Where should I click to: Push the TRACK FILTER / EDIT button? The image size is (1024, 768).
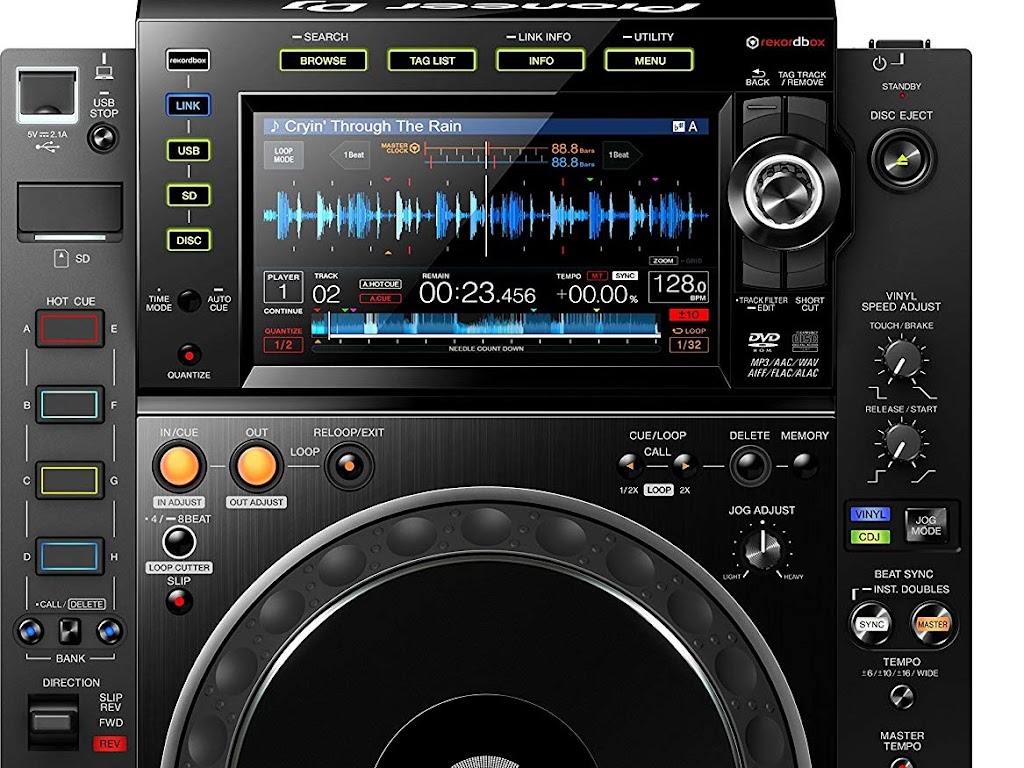(x=762, y=271)
